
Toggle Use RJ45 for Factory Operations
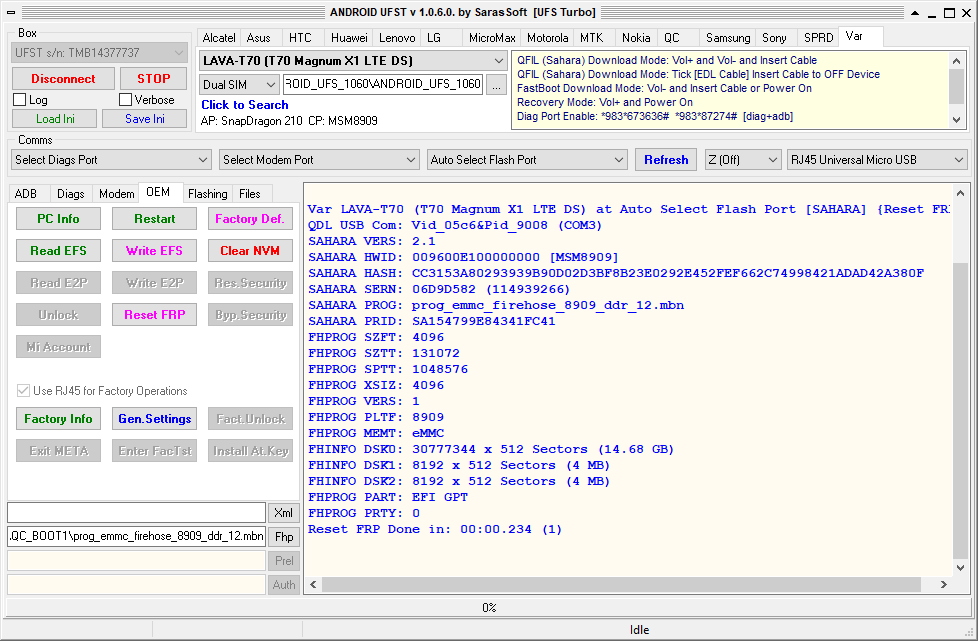[23, 391]
